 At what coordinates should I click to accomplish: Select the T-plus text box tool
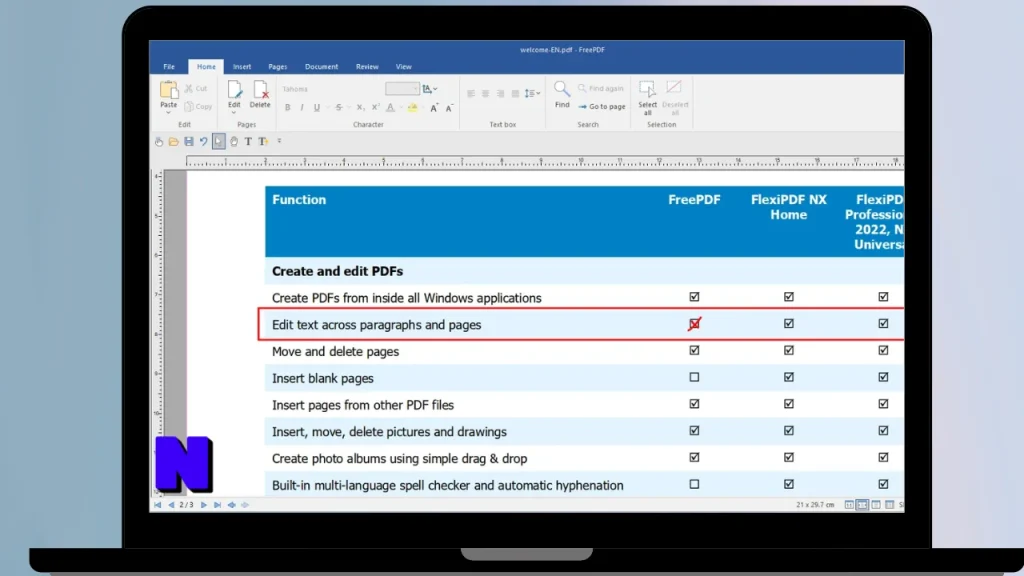pyautogui.click(x=263, y=142)
